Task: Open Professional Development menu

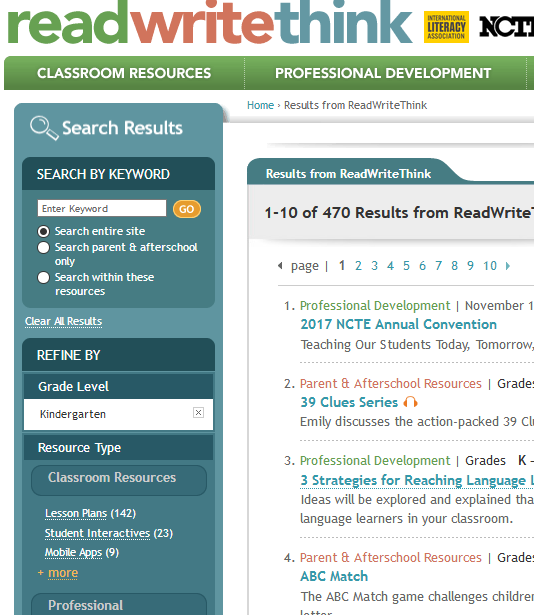Action: 383,73
